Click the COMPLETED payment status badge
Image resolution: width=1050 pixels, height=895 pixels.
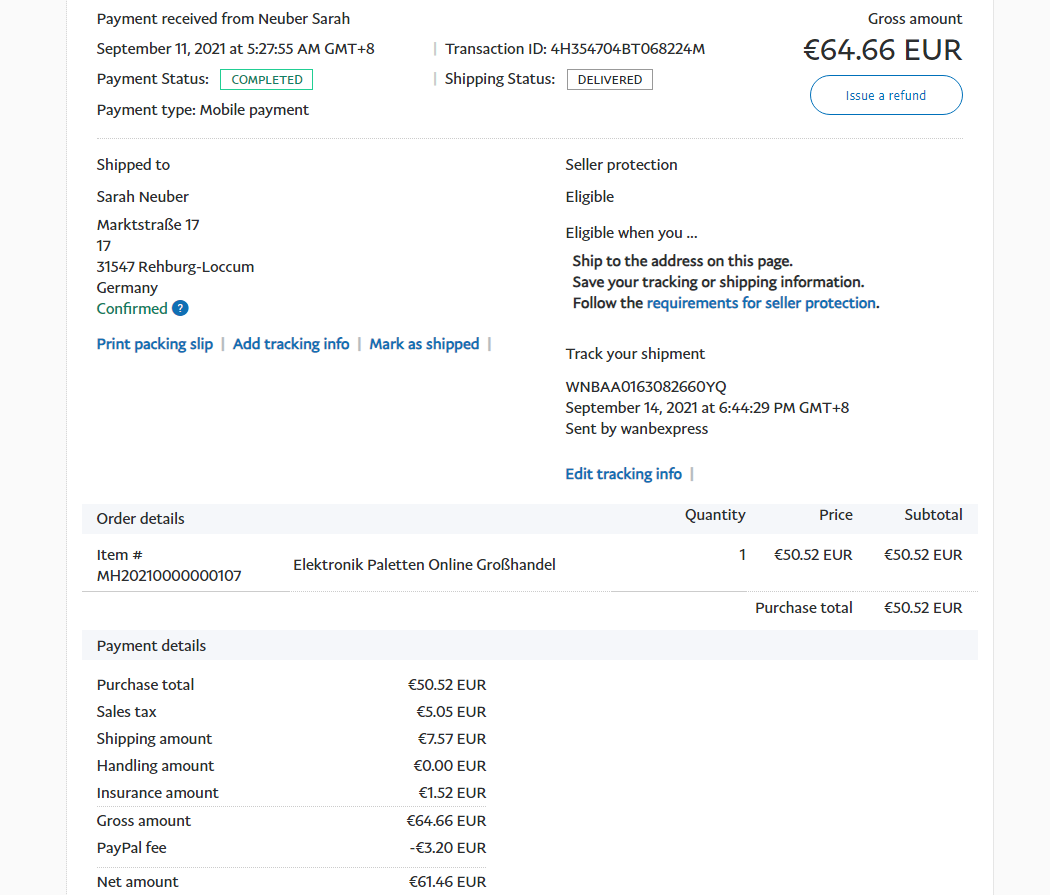[x=267, y=80]
